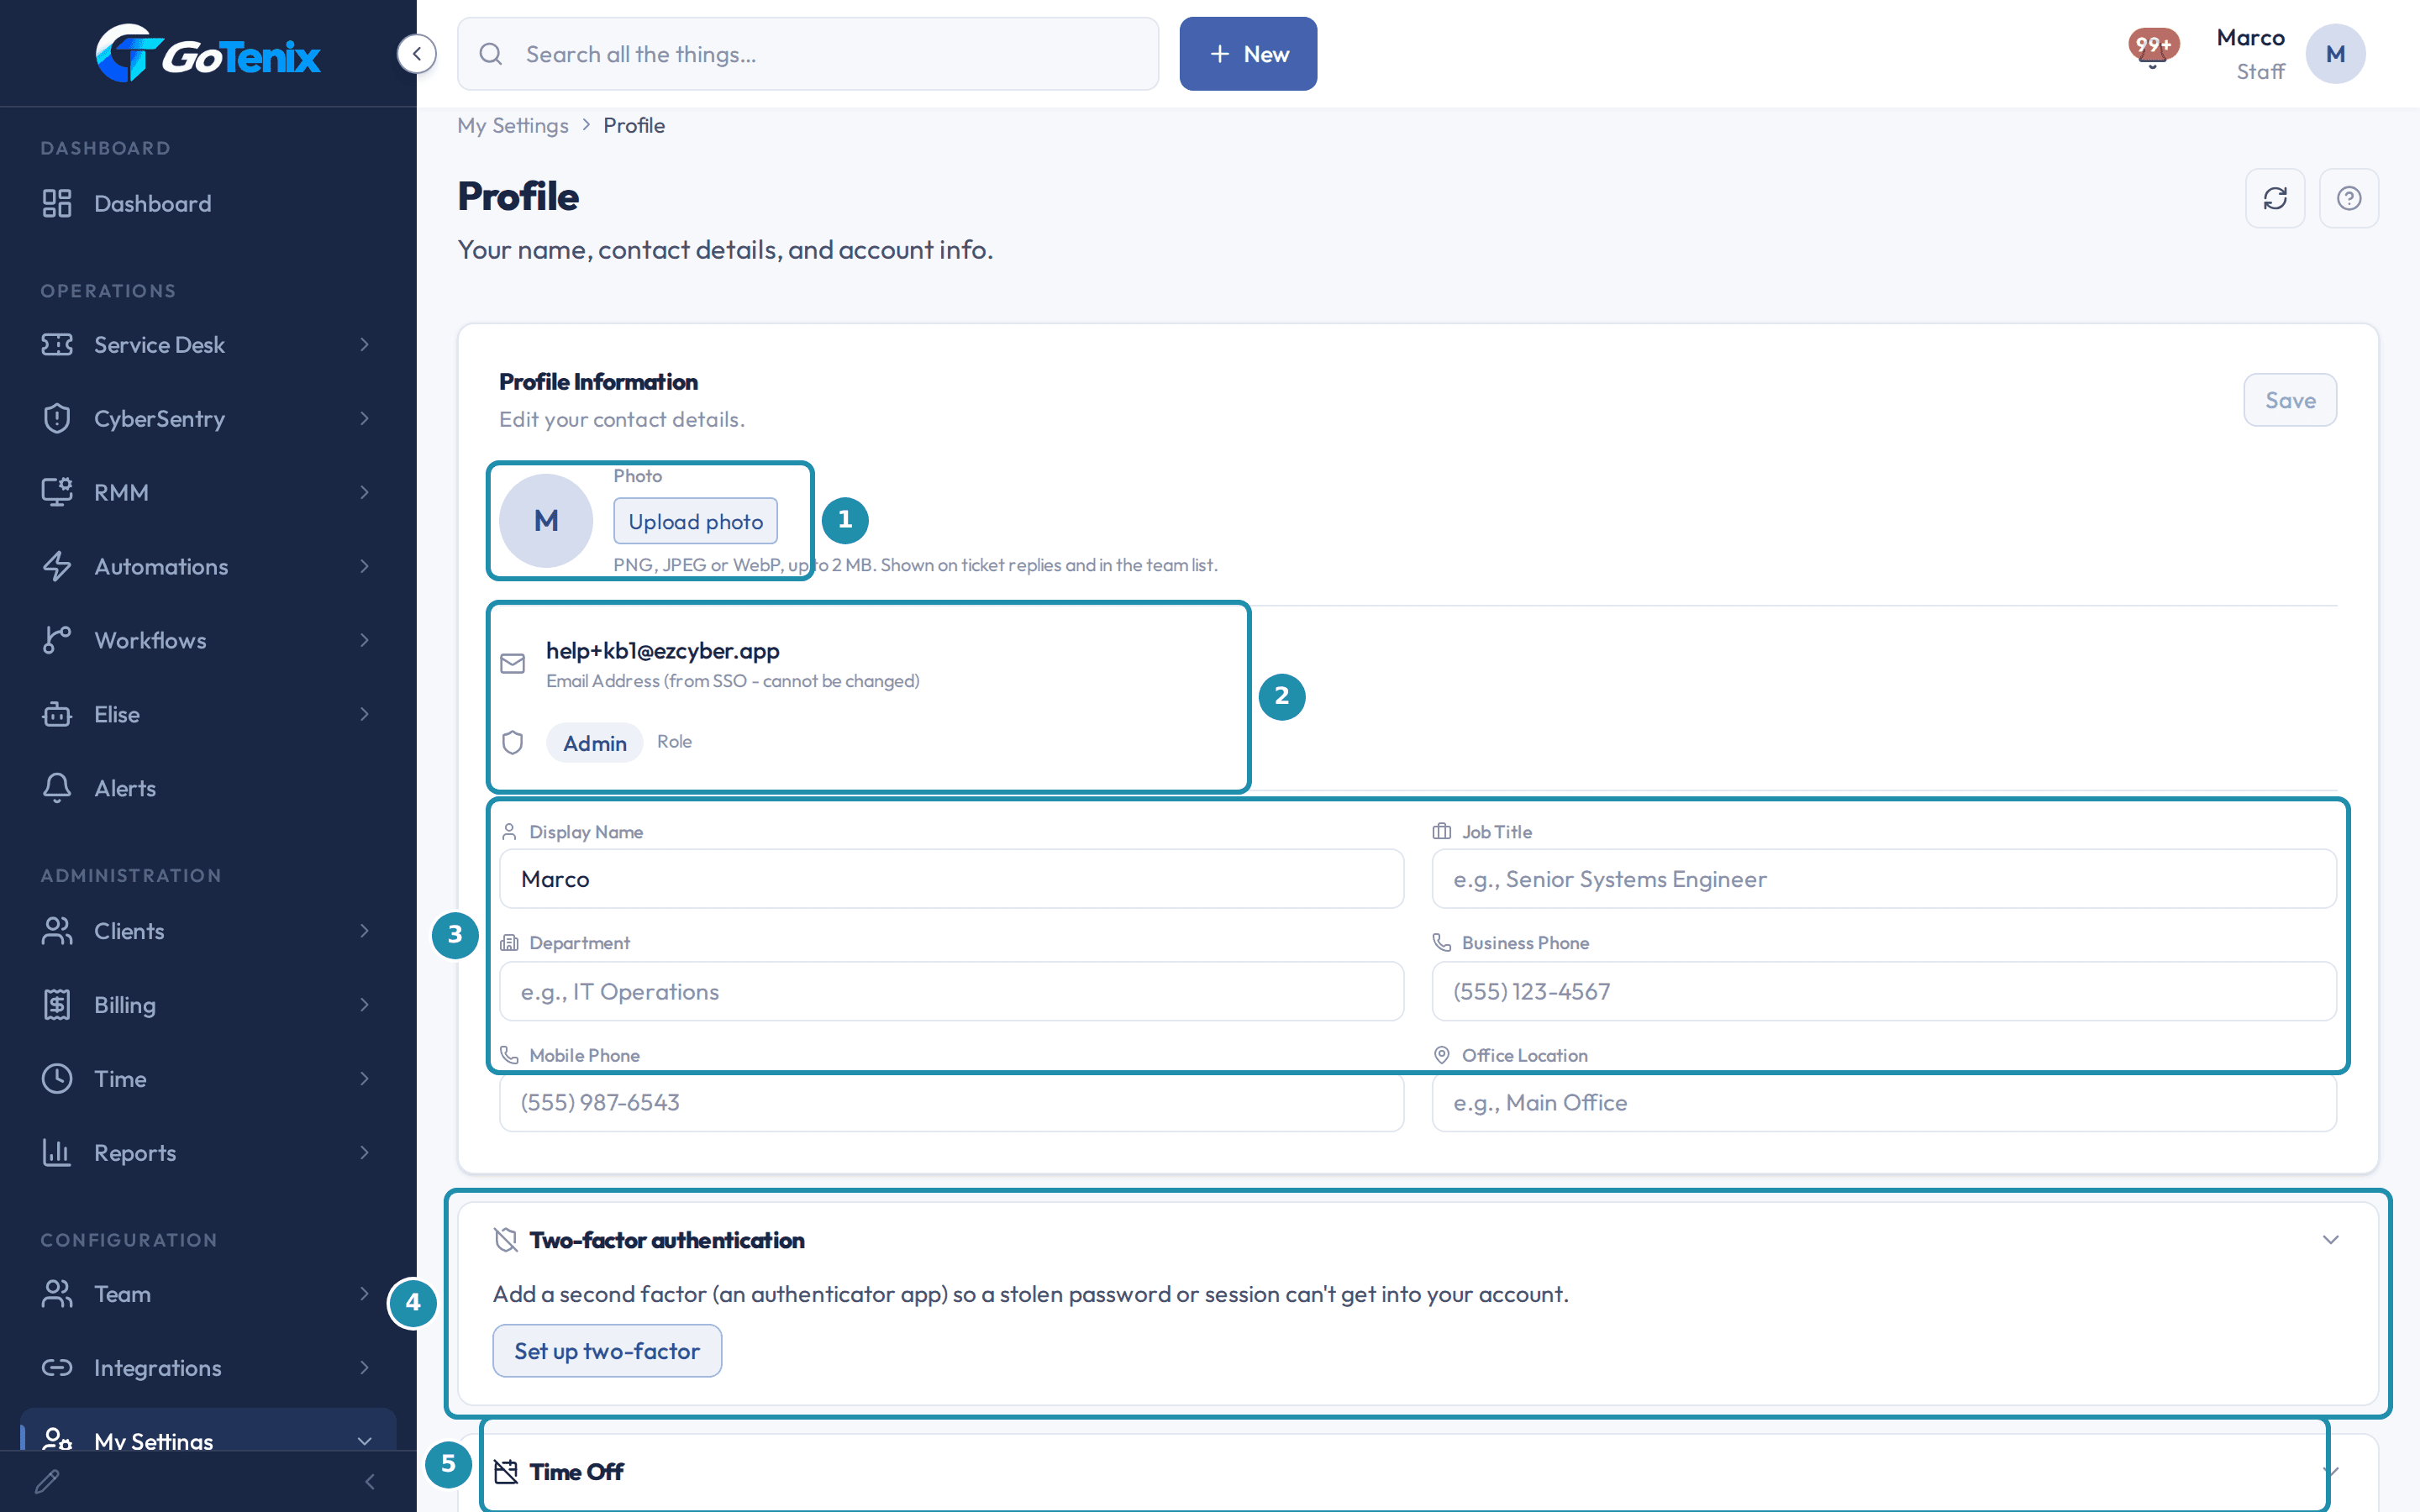Go to My Settings breadcrumb link
2420x1512 pixels.
click(513, 125)
